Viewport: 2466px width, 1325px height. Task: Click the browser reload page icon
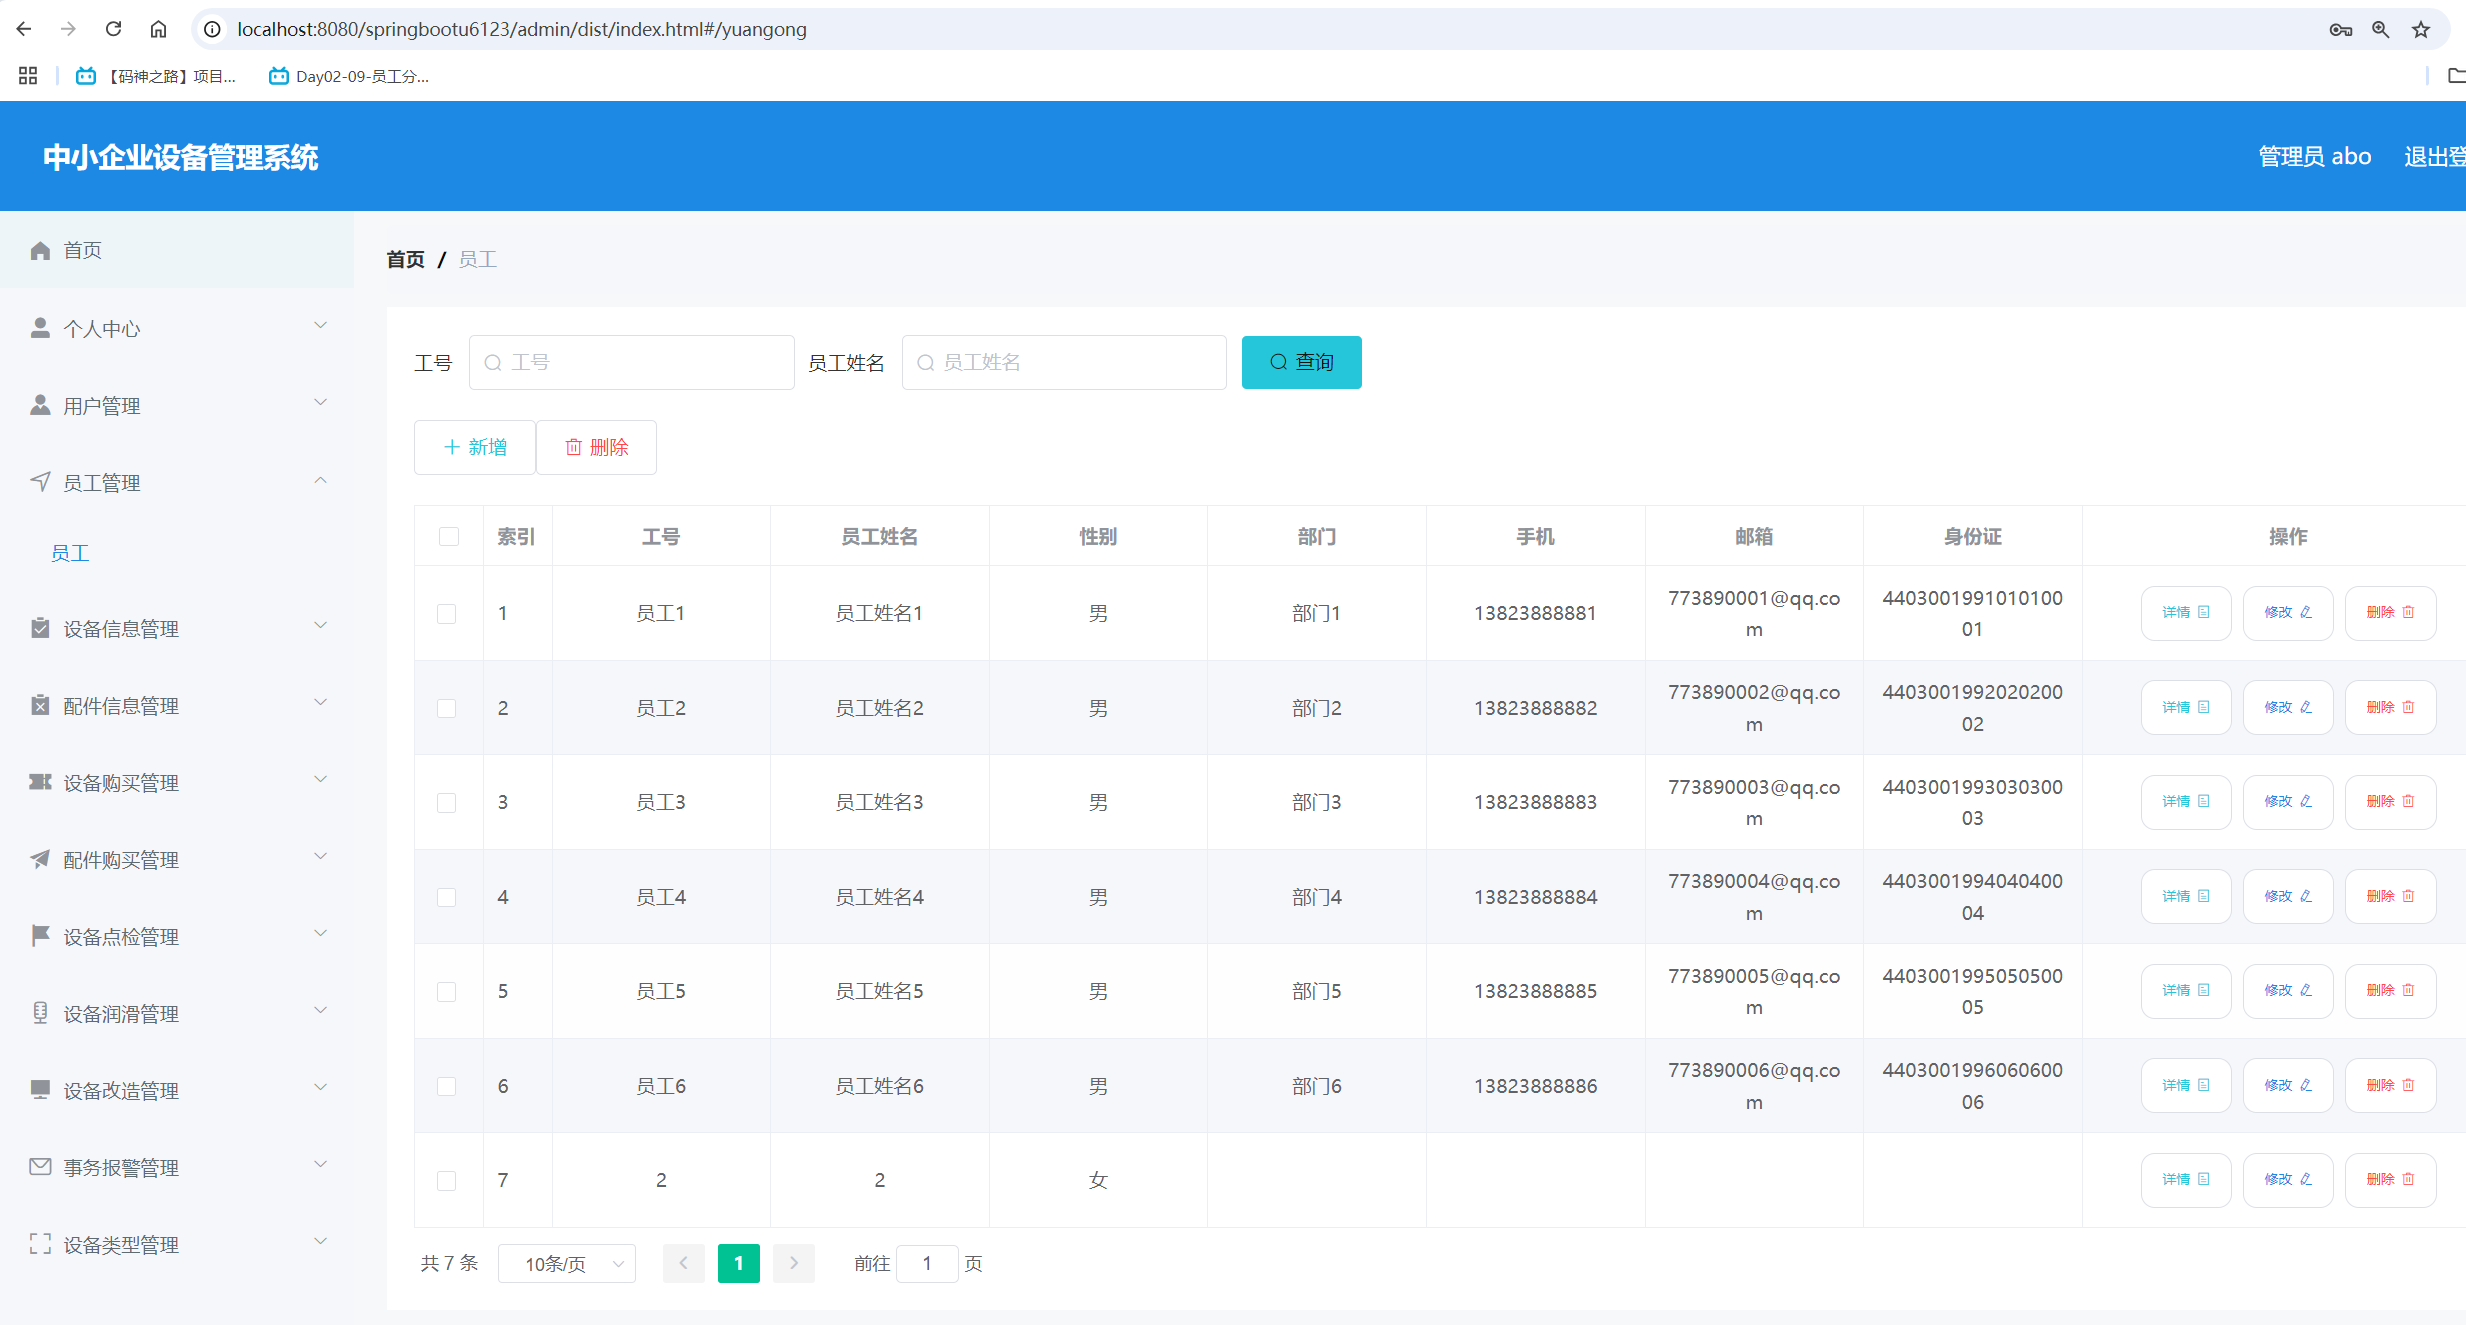click(113, 29)
